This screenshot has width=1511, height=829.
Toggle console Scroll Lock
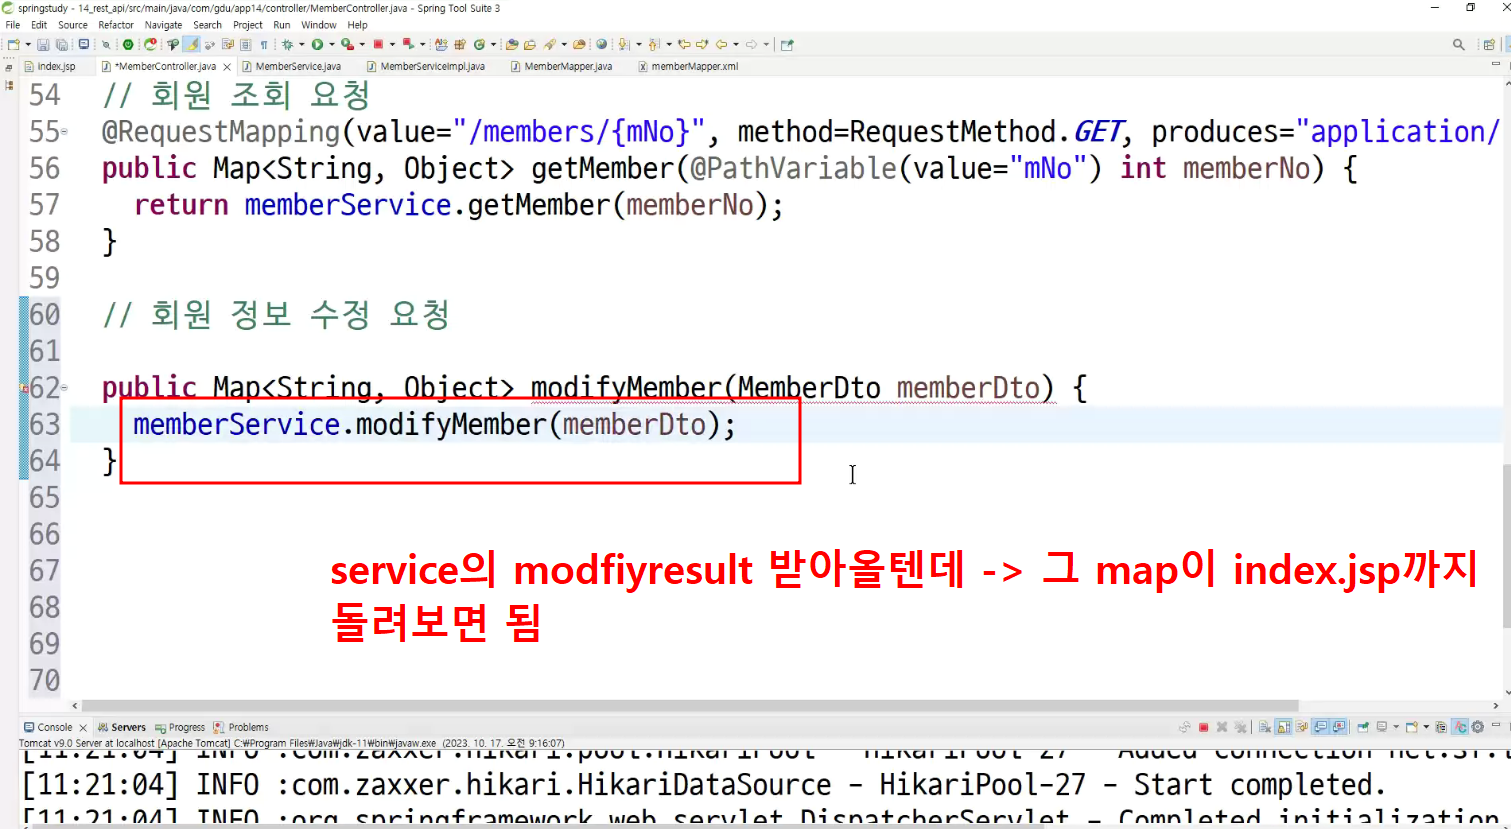1283,727
